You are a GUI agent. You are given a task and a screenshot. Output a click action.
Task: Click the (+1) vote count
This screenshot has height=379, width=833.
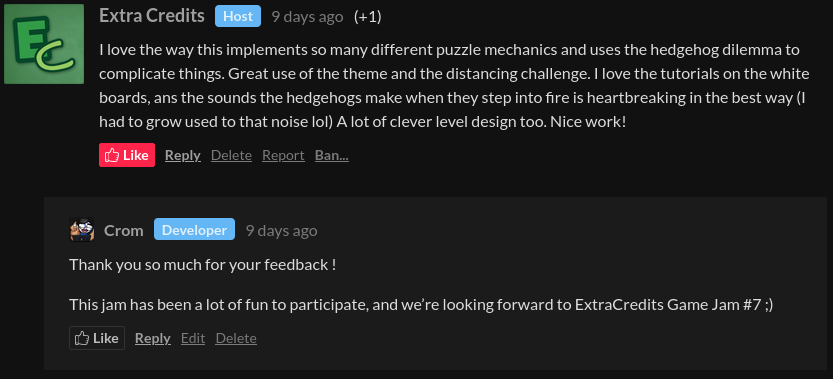(x=368, y=16)
